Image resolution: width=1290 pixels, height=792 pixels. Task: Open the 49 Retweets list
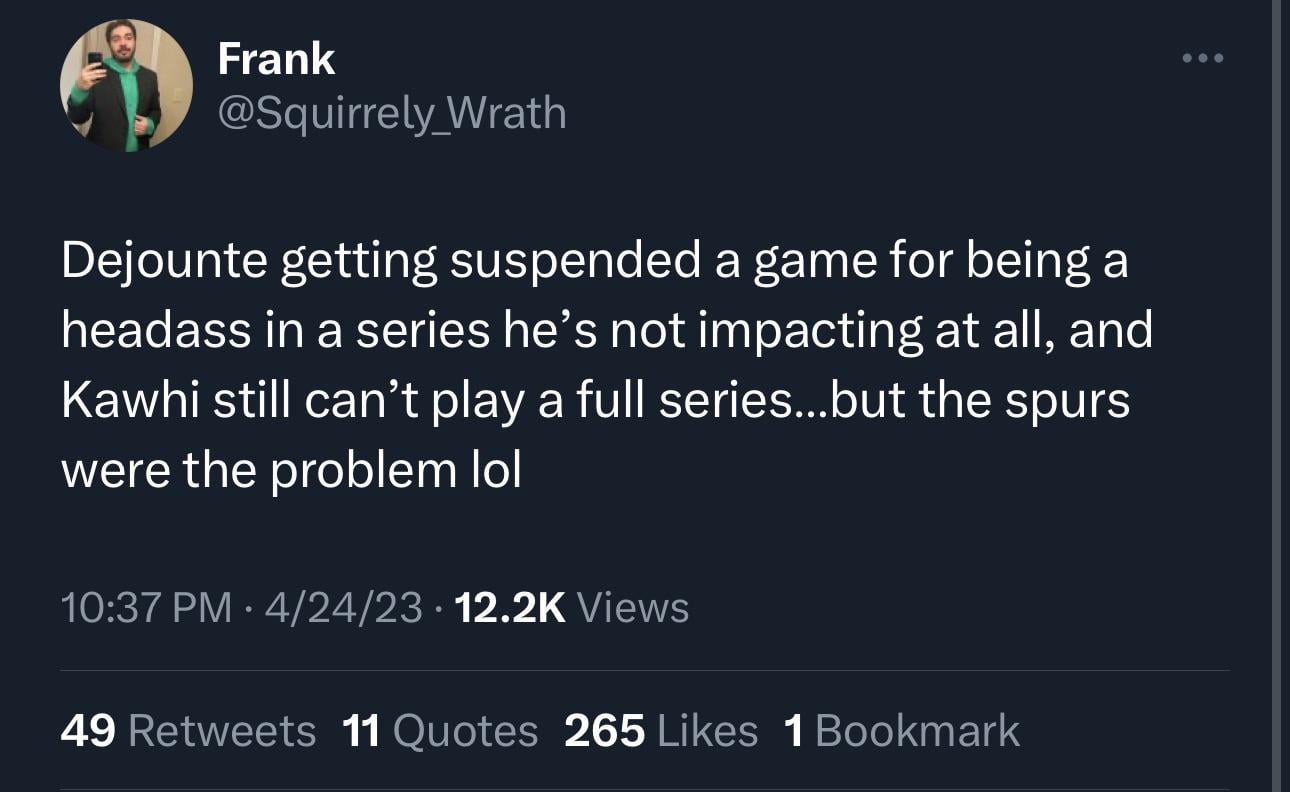pyautogui.click(x=188, y=730)
